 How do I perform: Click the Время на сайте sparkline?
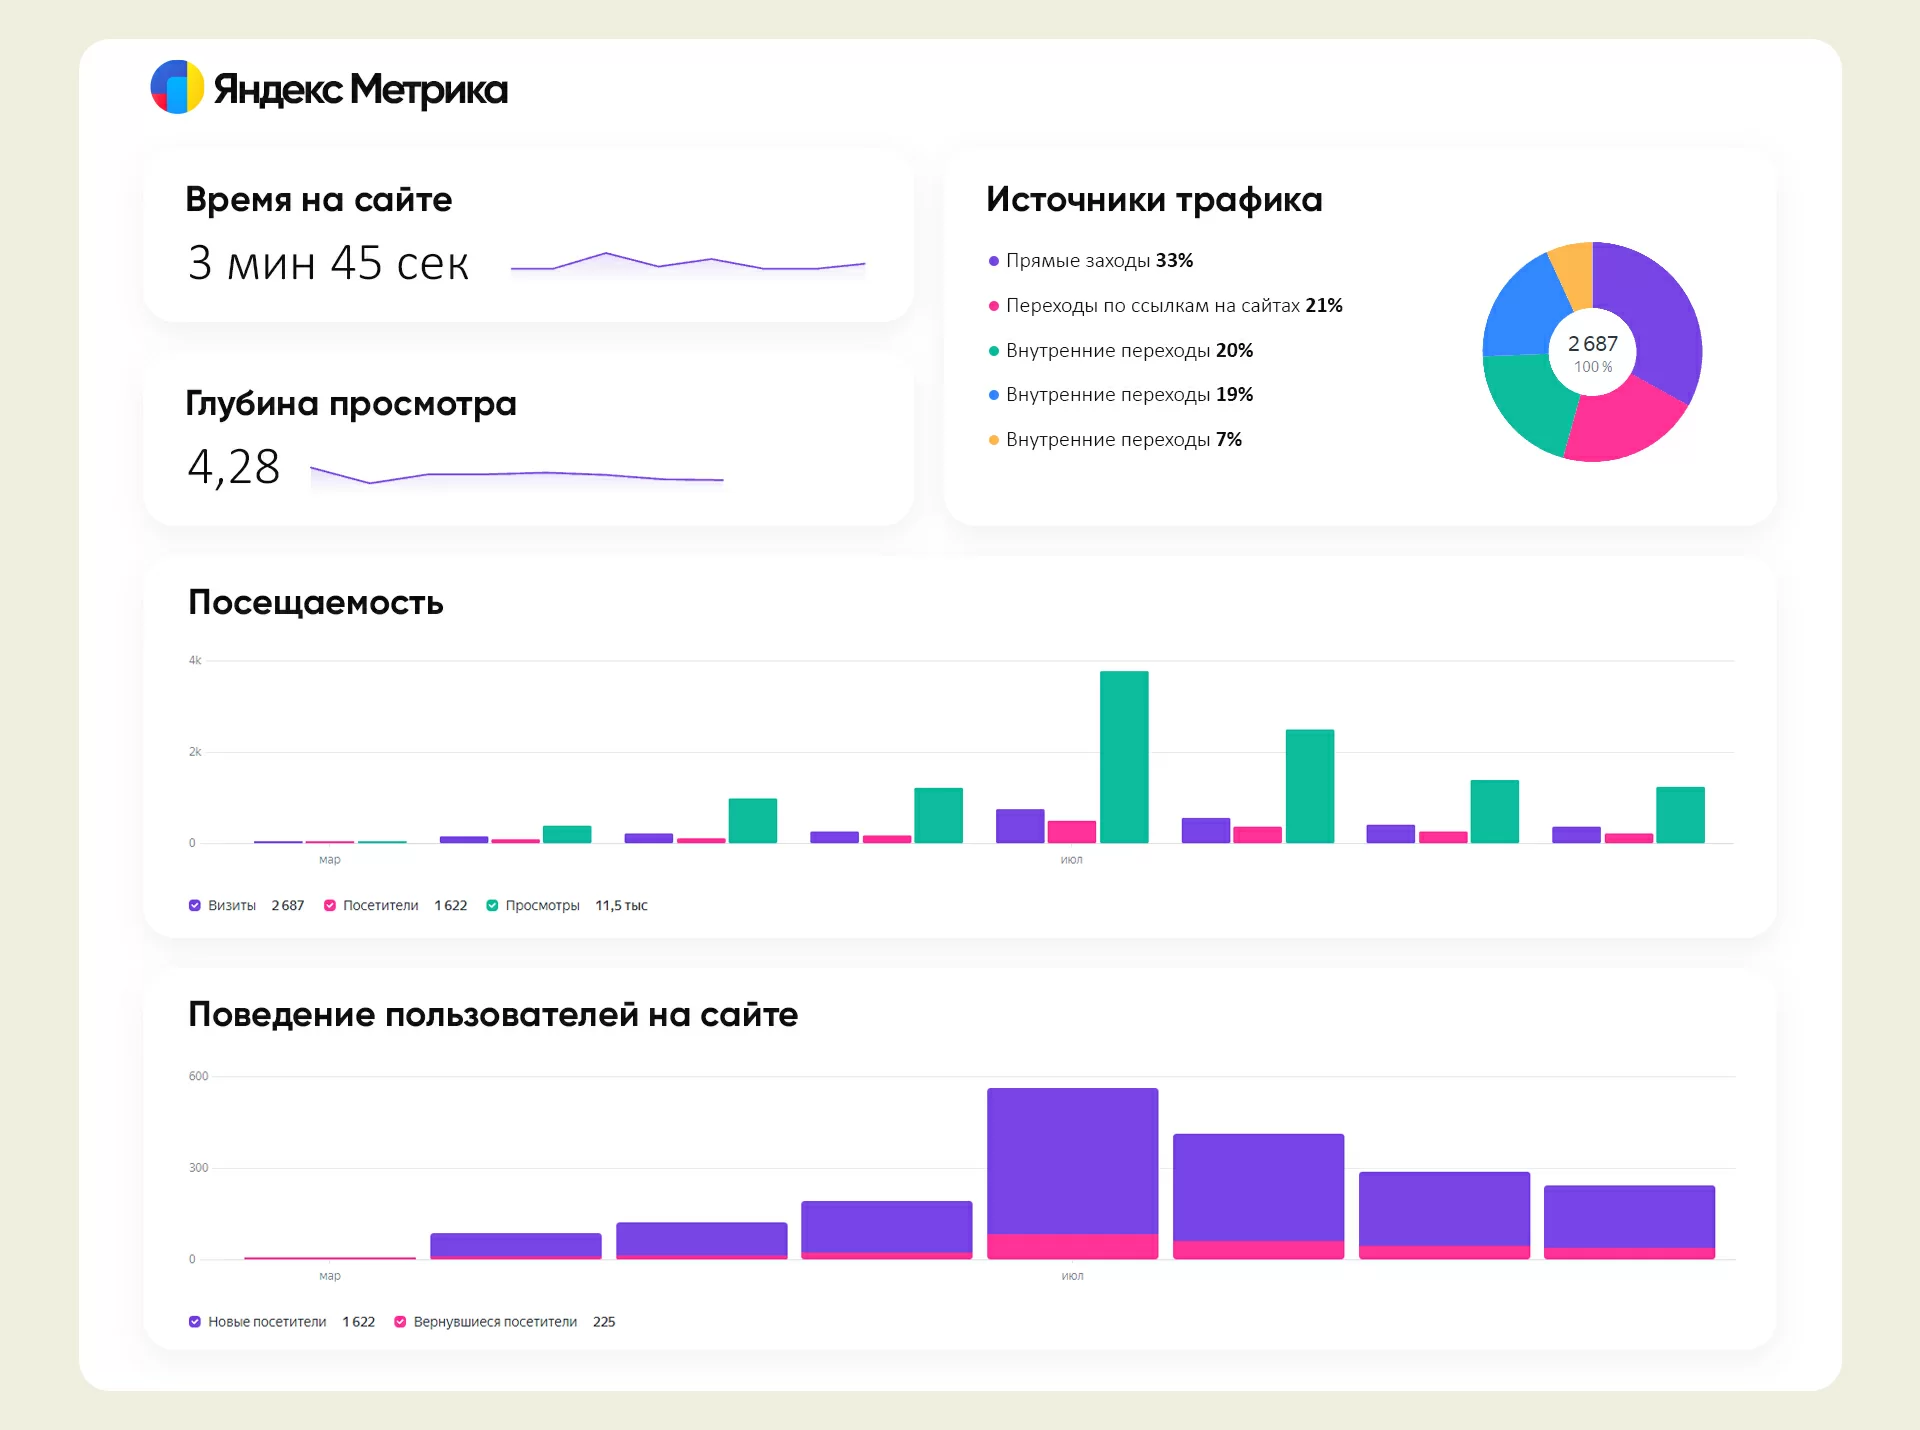click(687, 265)
